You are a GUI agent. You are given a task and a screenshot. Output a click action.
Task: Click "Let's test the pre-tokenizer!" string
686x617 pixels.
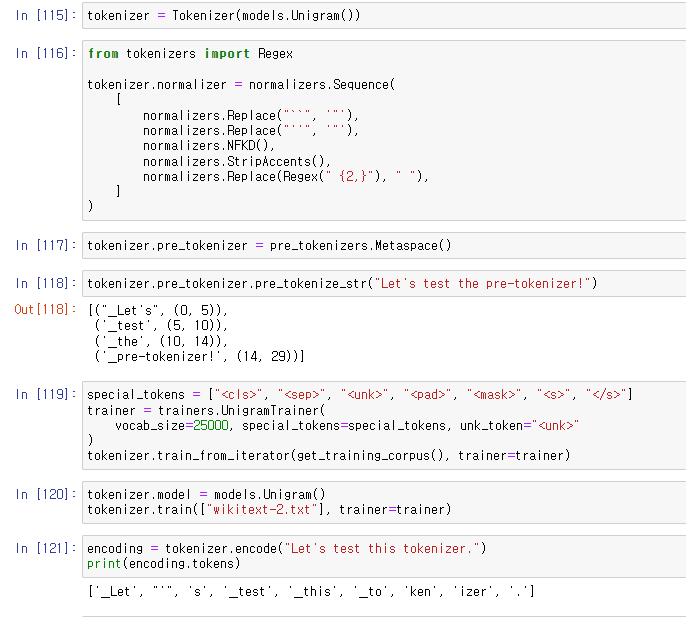[x=483, y=284]
